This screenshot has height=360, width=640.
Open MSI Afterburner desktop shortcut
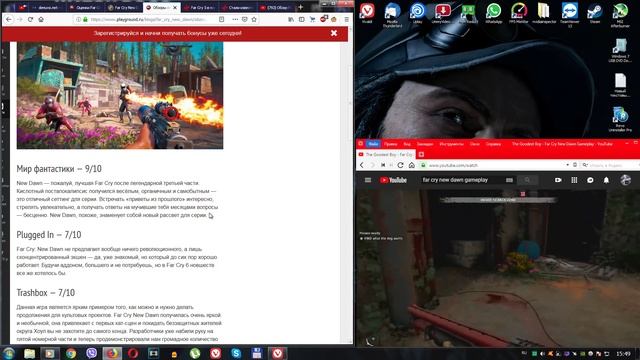(x=620, y=15)
